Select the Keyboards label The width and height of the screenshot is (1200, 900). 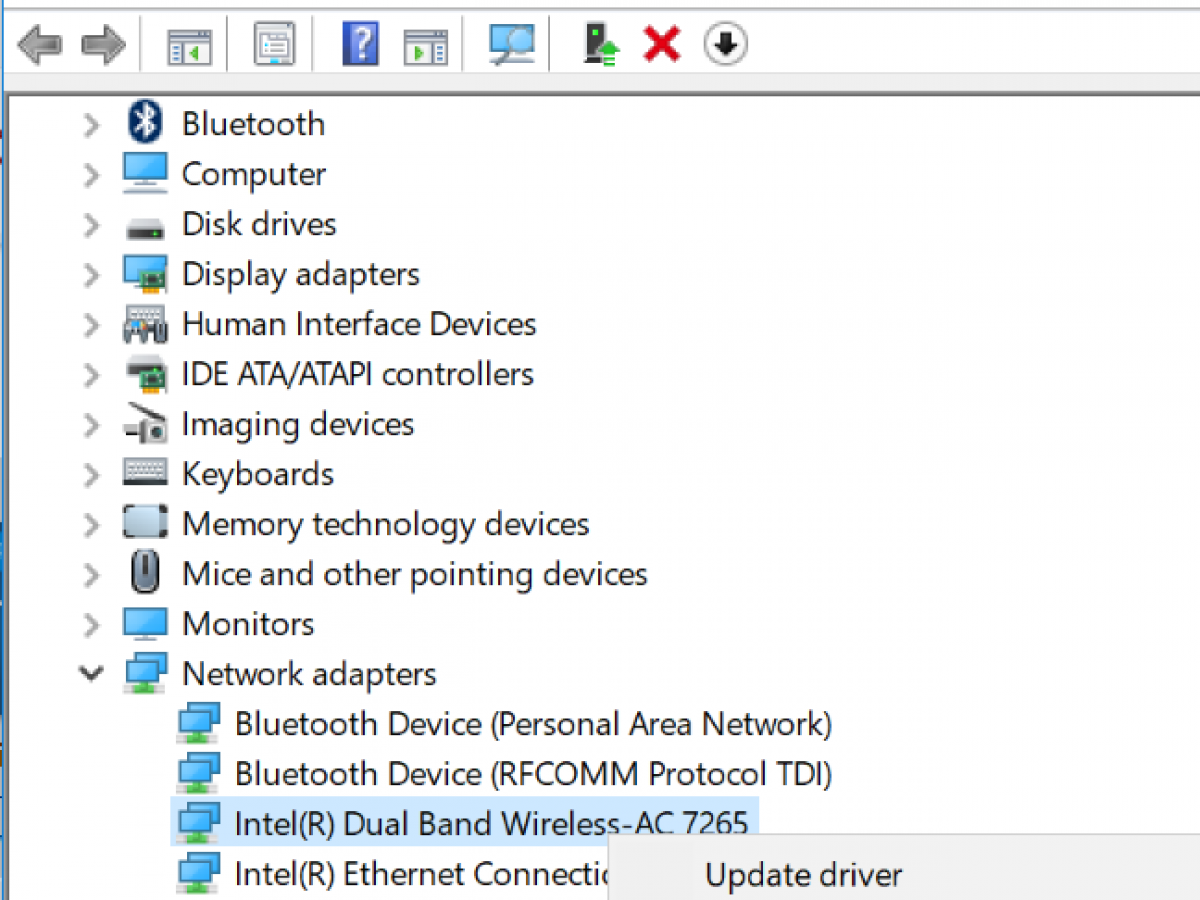pyautogui.click(x=258, y=474)
